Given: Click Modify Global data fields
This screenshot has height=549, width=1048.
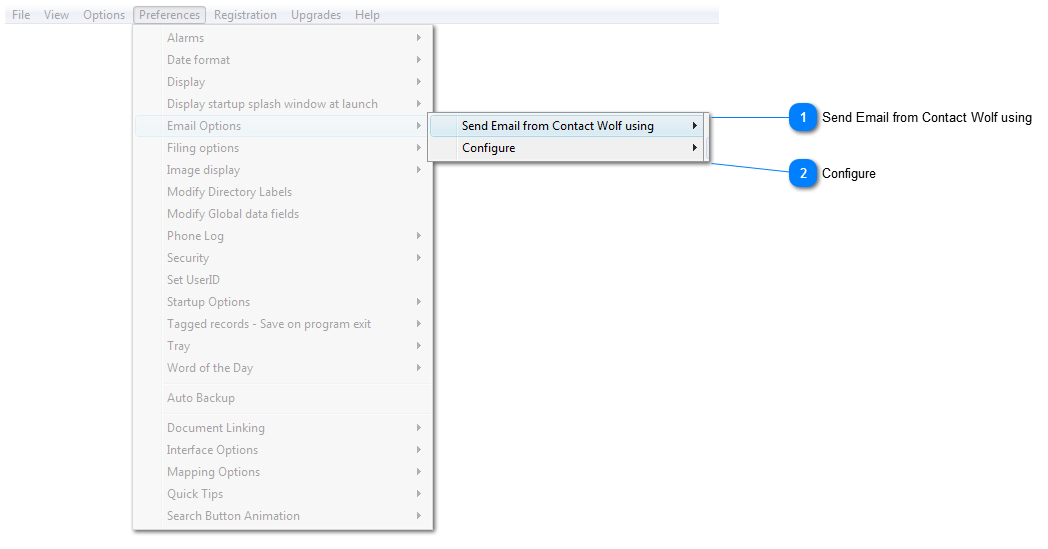Looking at the screenshot, I should 283,215.
